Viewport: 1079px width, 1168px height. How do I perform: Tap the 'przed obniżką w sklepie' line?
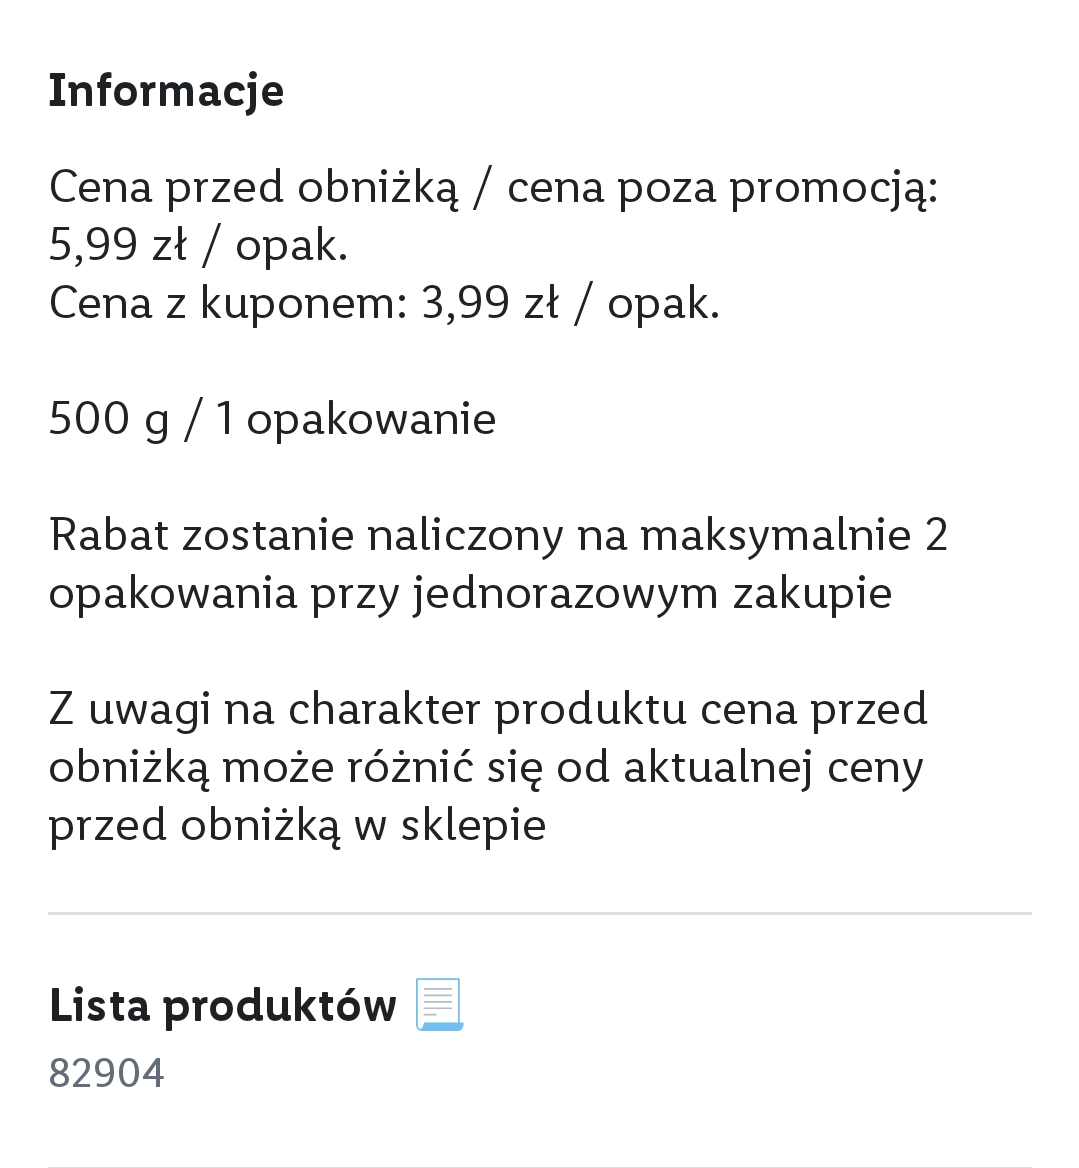click(x=297, y=825)
